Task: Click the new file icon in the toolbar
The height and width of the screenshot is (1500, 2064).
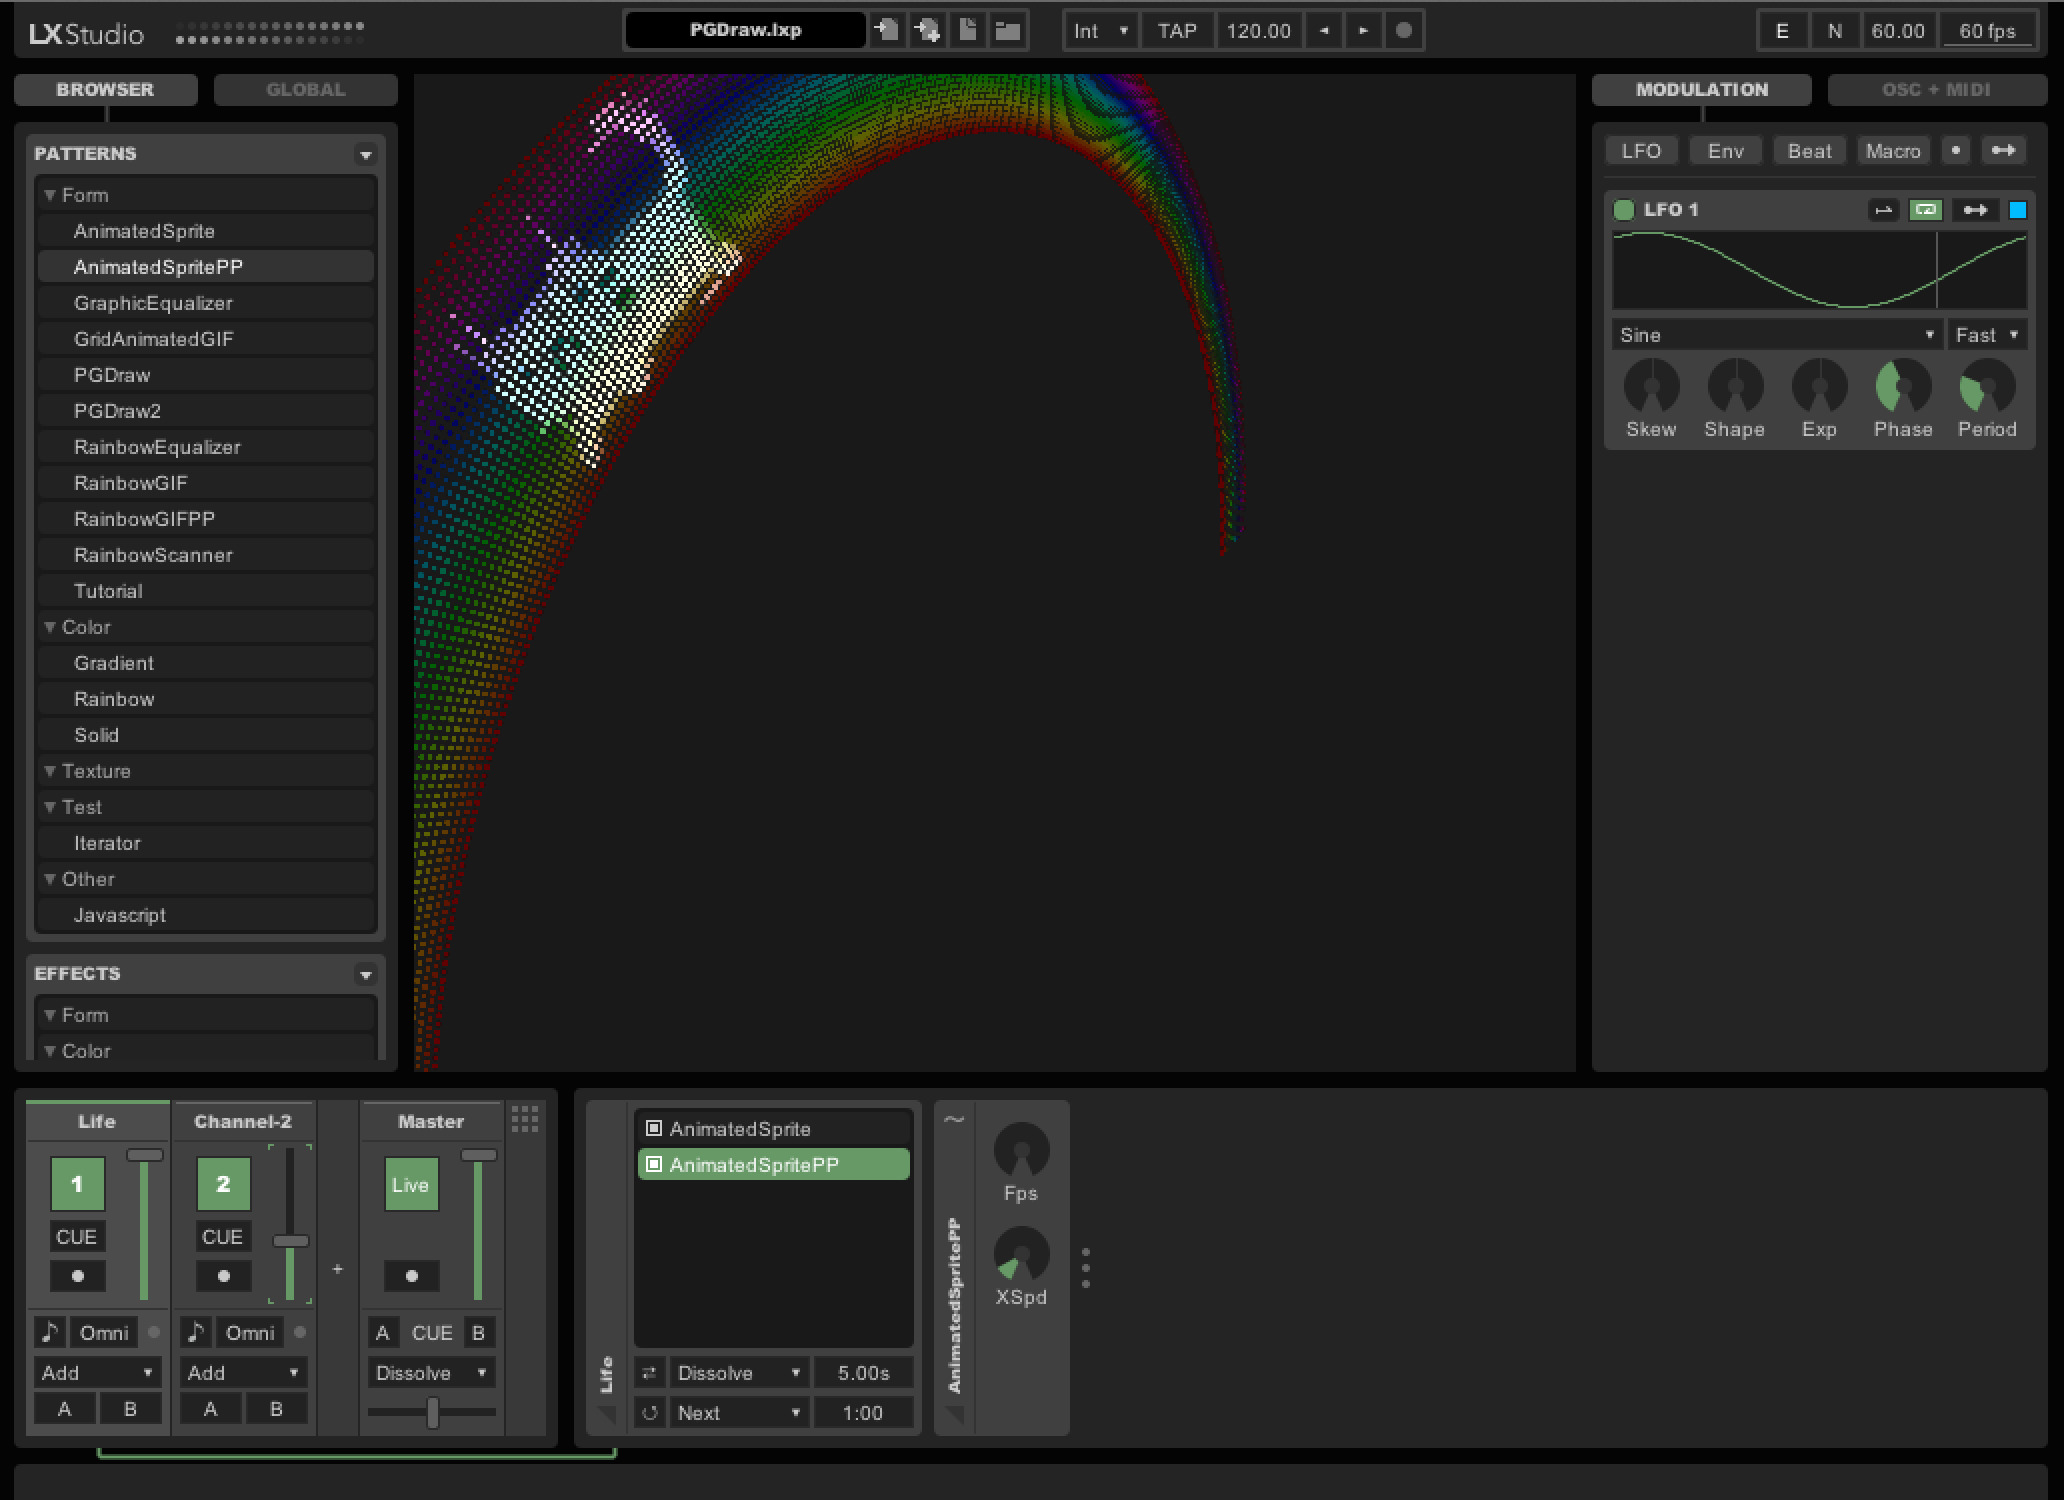Action: click(966, 30)
